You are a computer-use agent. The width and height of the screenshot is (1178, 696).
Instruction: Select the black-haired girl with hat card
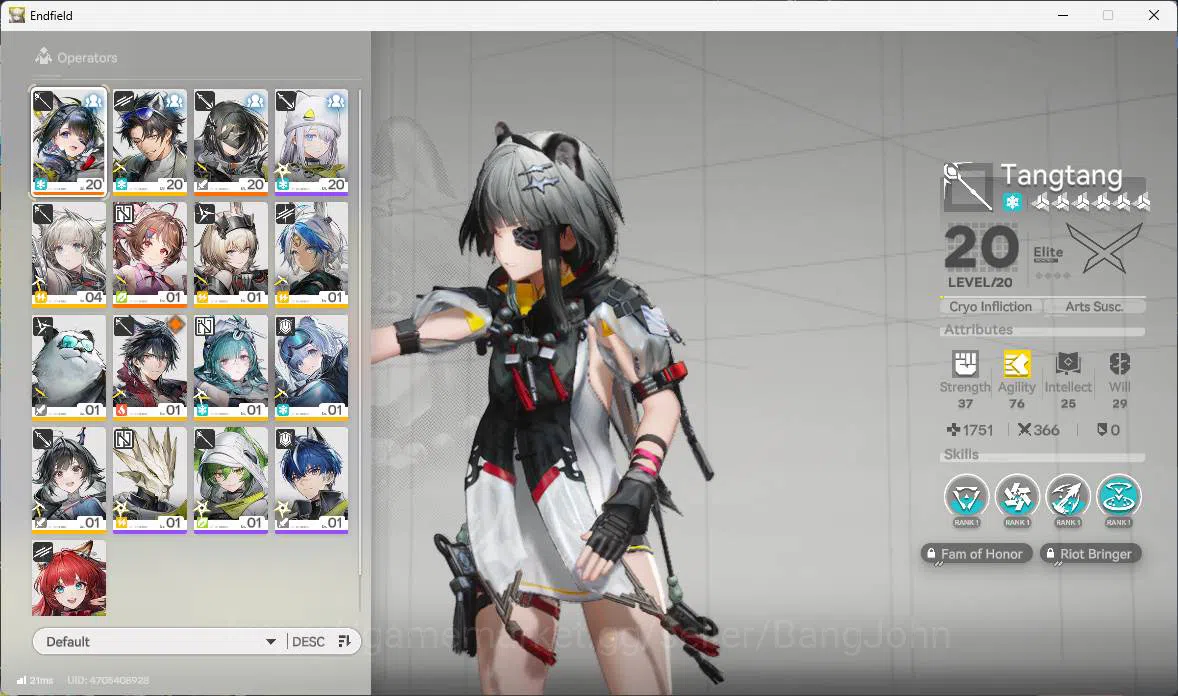68,480
